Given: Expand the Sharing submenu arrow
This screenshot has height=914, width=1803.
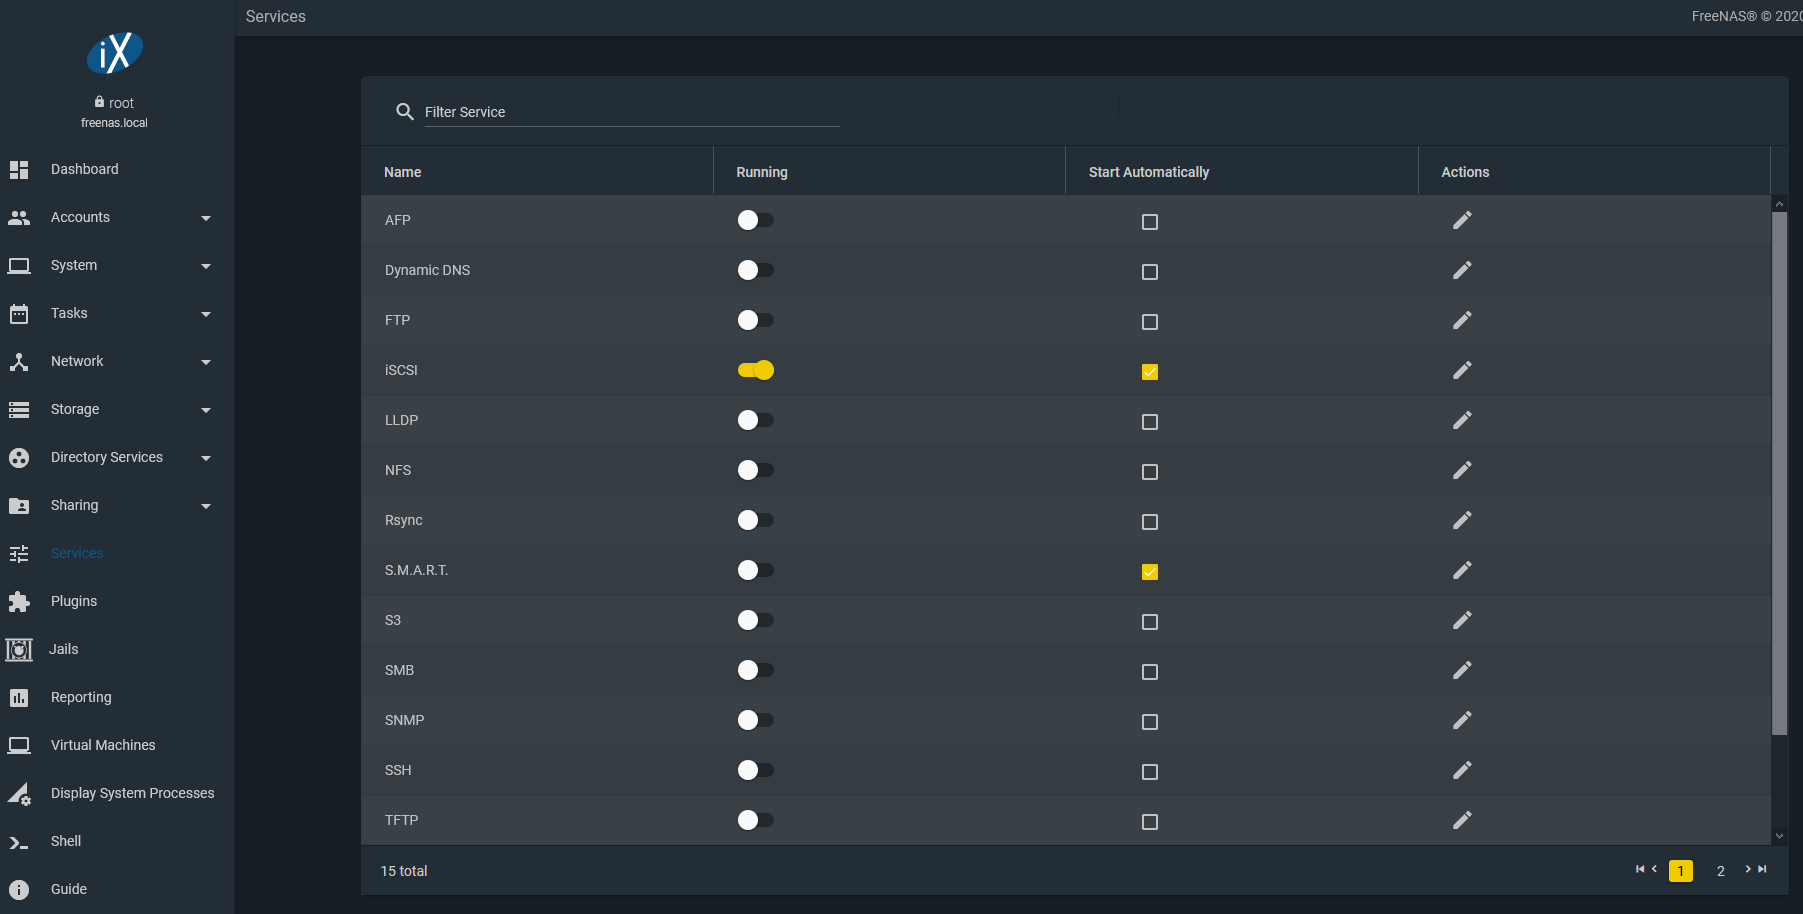Looking at the screenshot, I should (x=206, y=506).
